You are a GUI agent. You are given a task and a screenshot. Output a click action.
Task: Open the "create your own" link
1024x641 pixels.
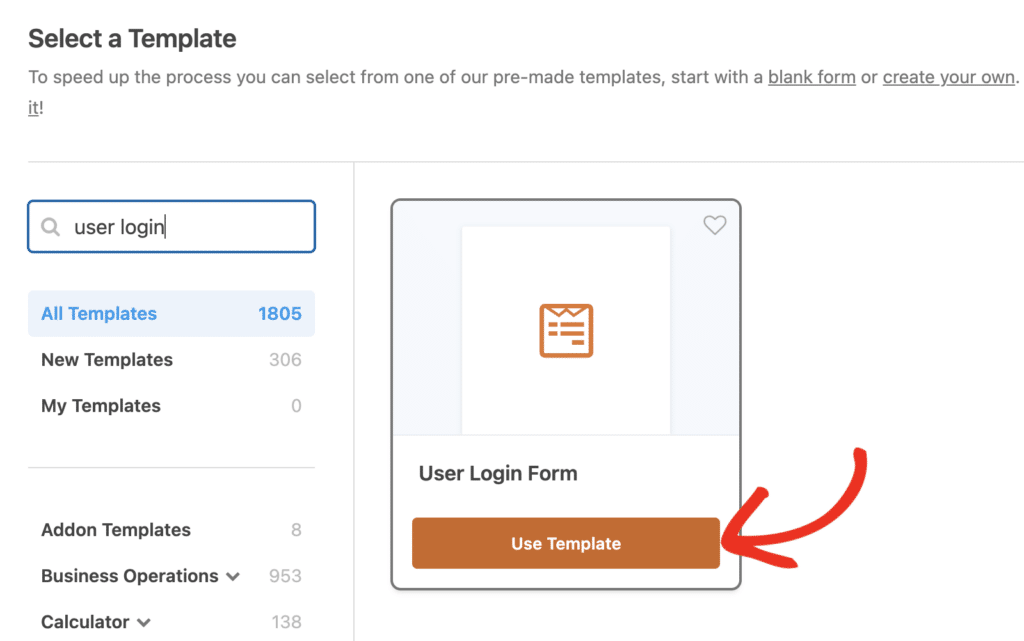click(x=948, y=77)
